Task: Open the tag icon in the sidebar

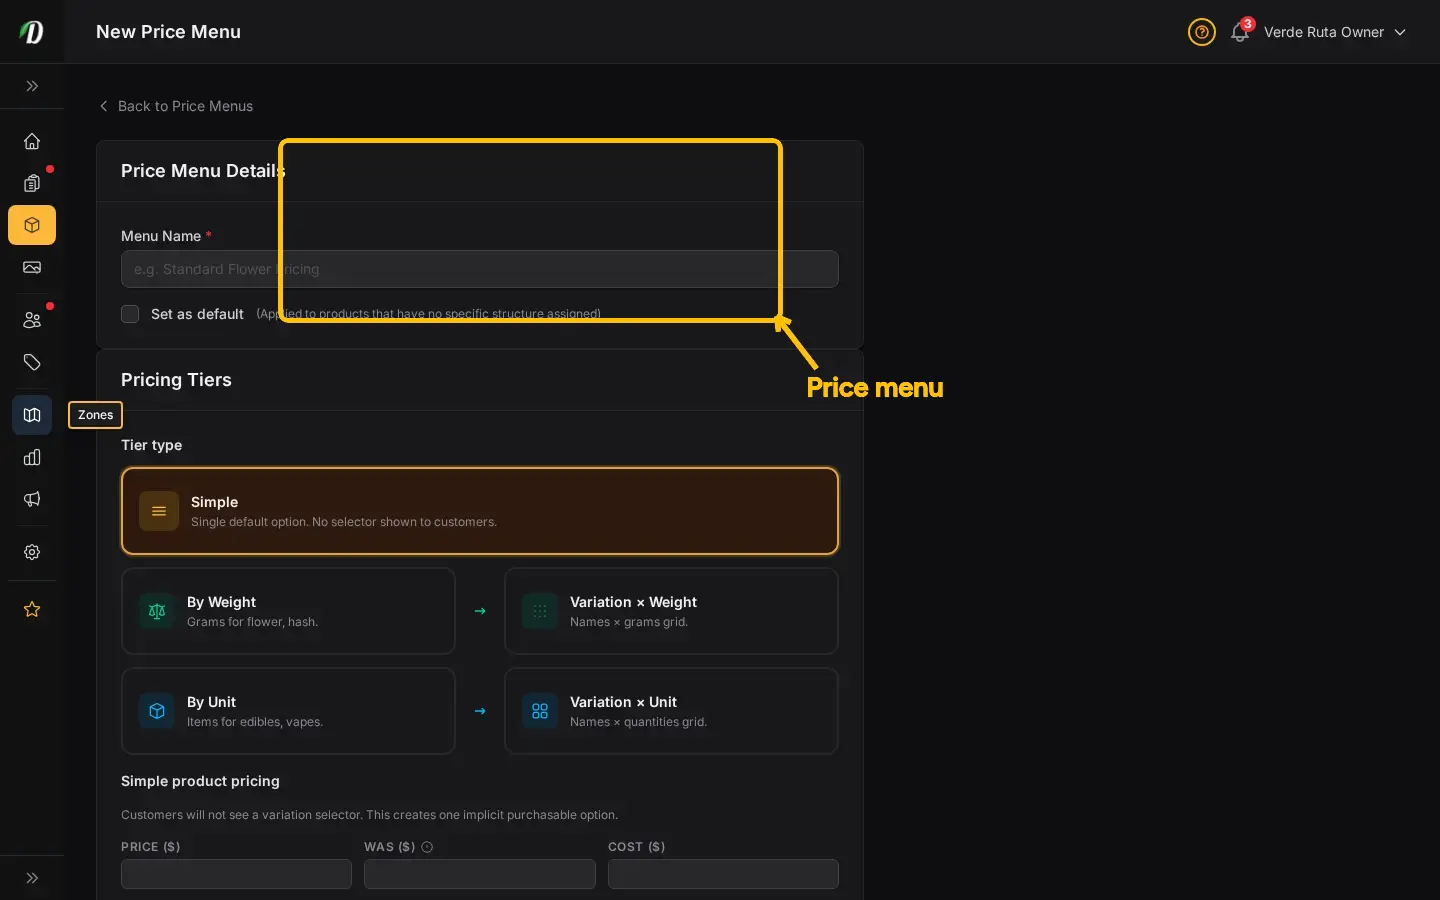Action: pos(32,362)
